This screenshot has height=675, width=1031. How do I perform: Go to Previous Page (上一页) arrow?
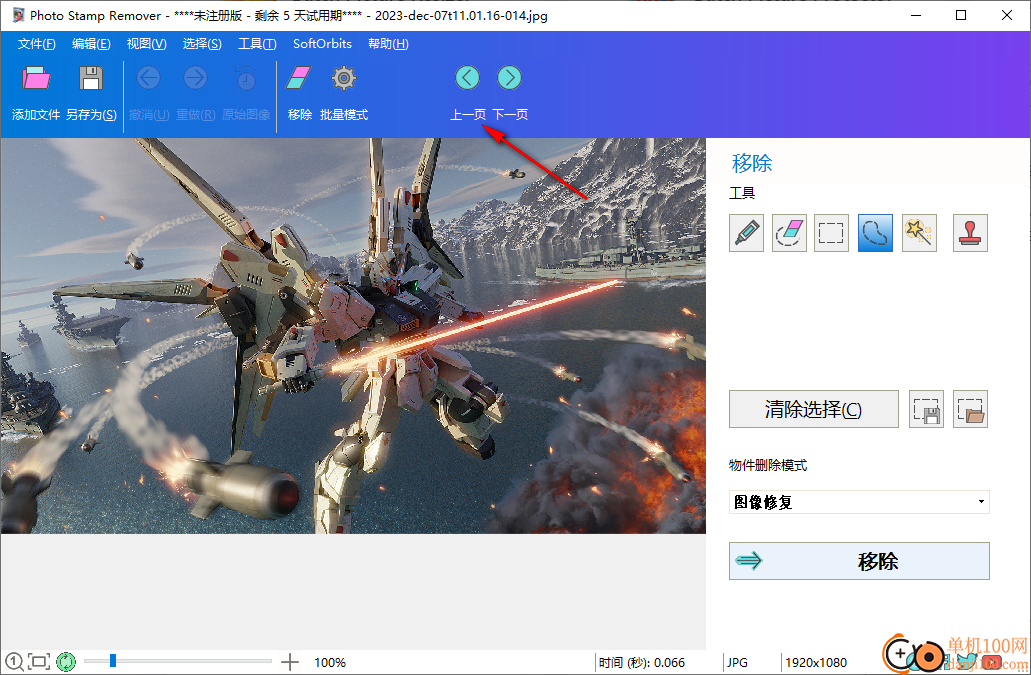point(468,78)
